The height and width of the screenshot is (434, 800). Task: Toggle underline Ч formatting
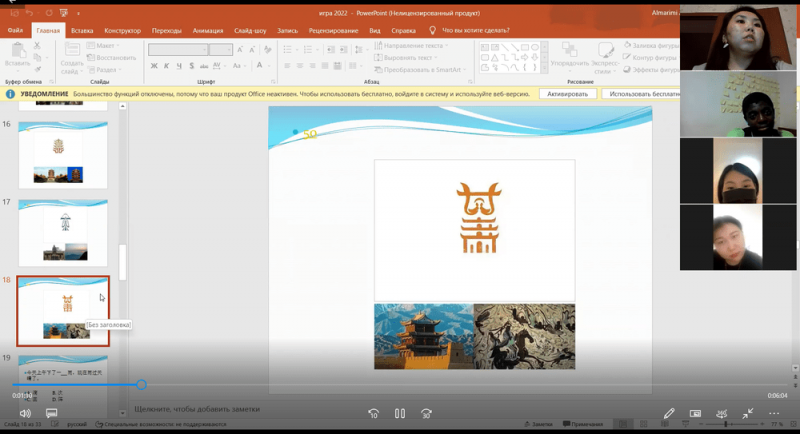[x=179, y=66]
